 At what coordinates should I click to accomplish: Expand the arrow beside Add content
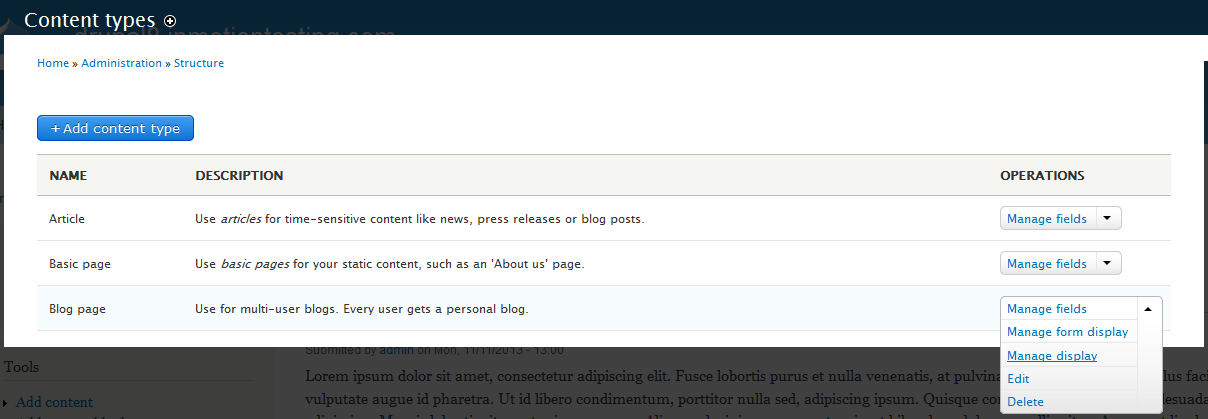click(x=5, y=403)
